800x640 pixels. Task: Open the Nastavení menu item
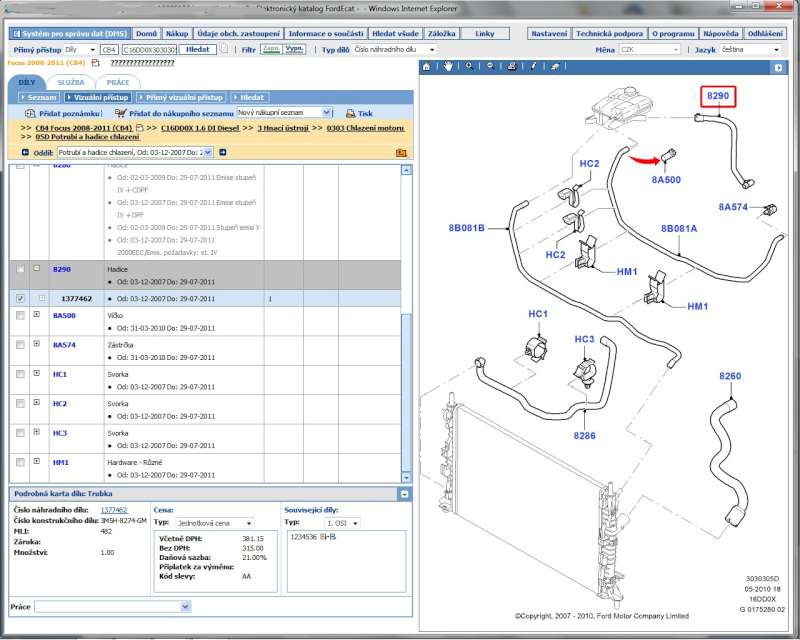pos(549,33)
